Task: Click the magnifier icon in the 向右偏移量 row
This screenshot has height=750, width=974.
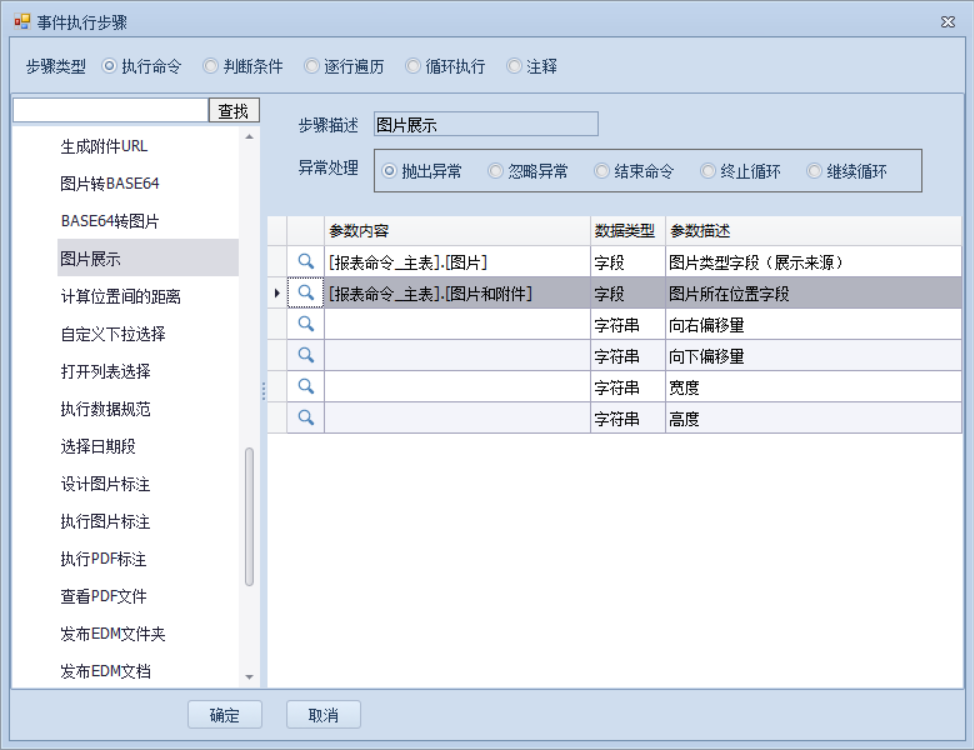Action: (x=306, y=324)
